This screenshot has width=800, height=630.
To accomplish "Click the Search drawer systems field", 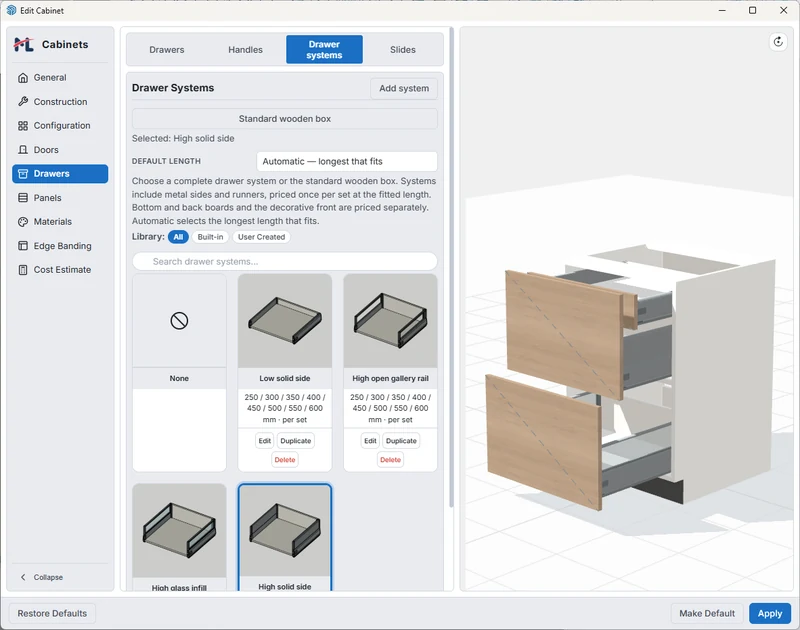I will [285, 261].
